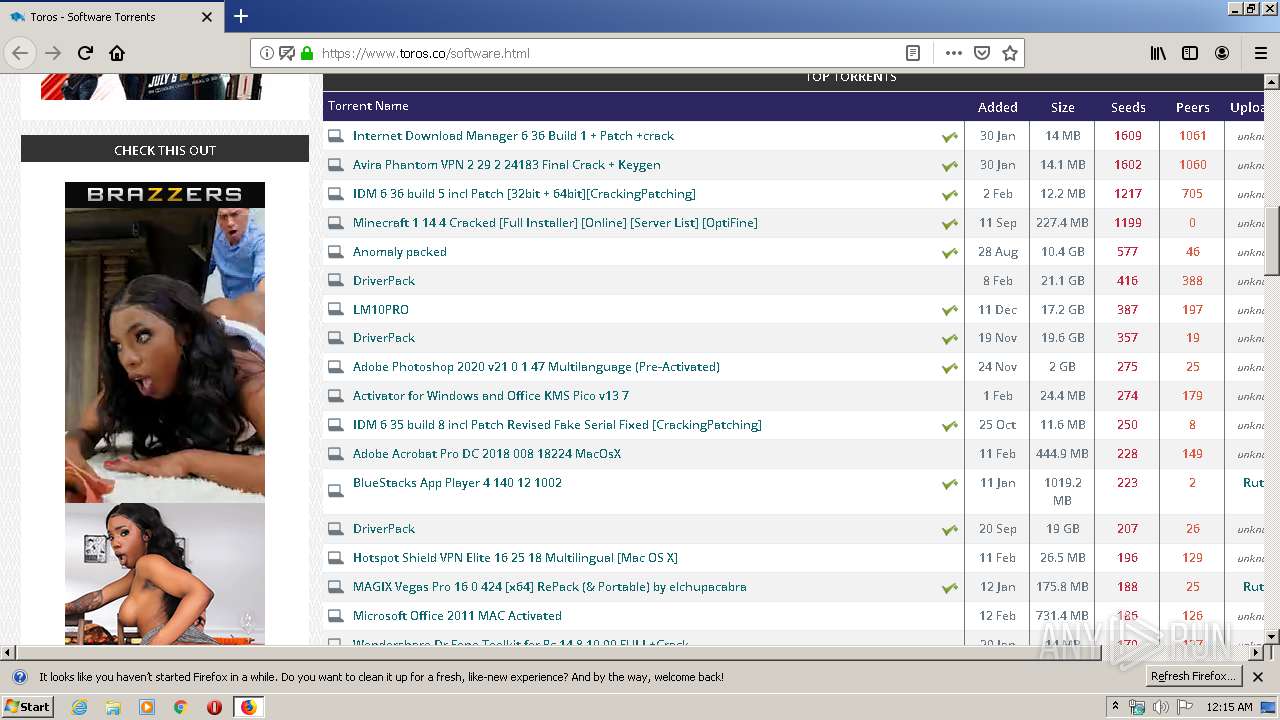Viewport: 1280px width, 720px height.
Task: Click verified checkmark for Avira Phantom VPN
Action: pyautogui.click(x=949, y=166)
